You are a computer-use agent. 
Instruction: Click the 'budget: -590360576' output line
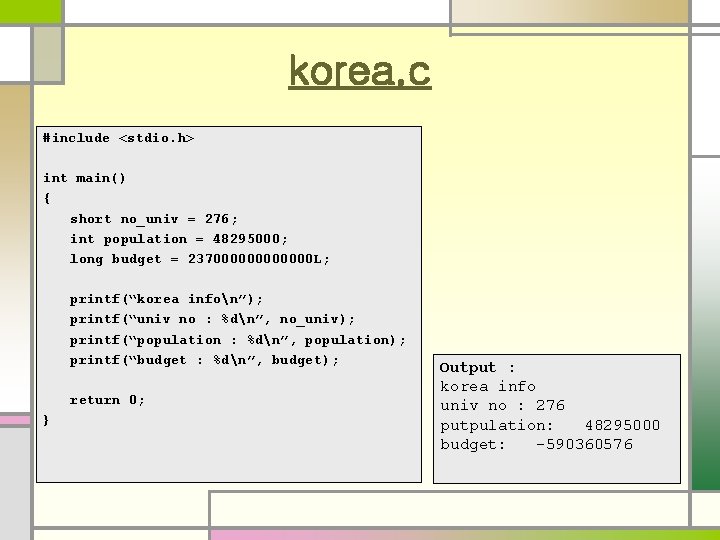pos(536,444)
